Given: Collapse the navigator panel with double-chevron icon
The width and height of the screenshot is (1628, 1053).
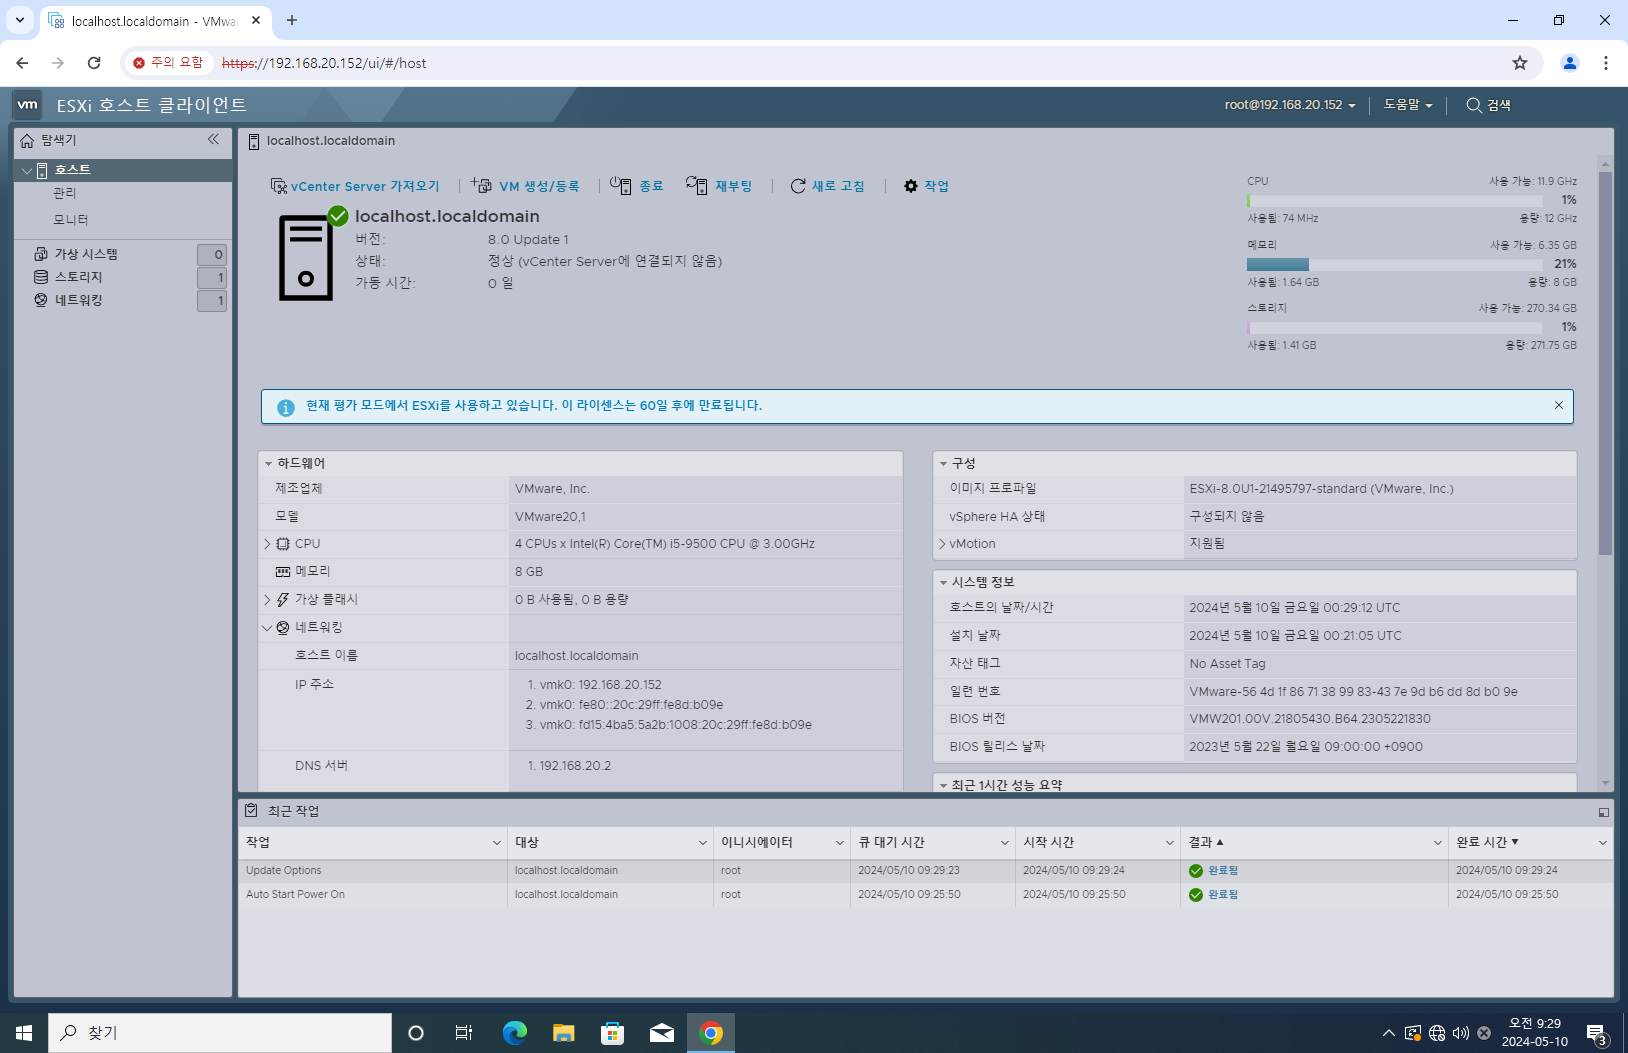Looking at the screenshot, I should pos(213,139).
